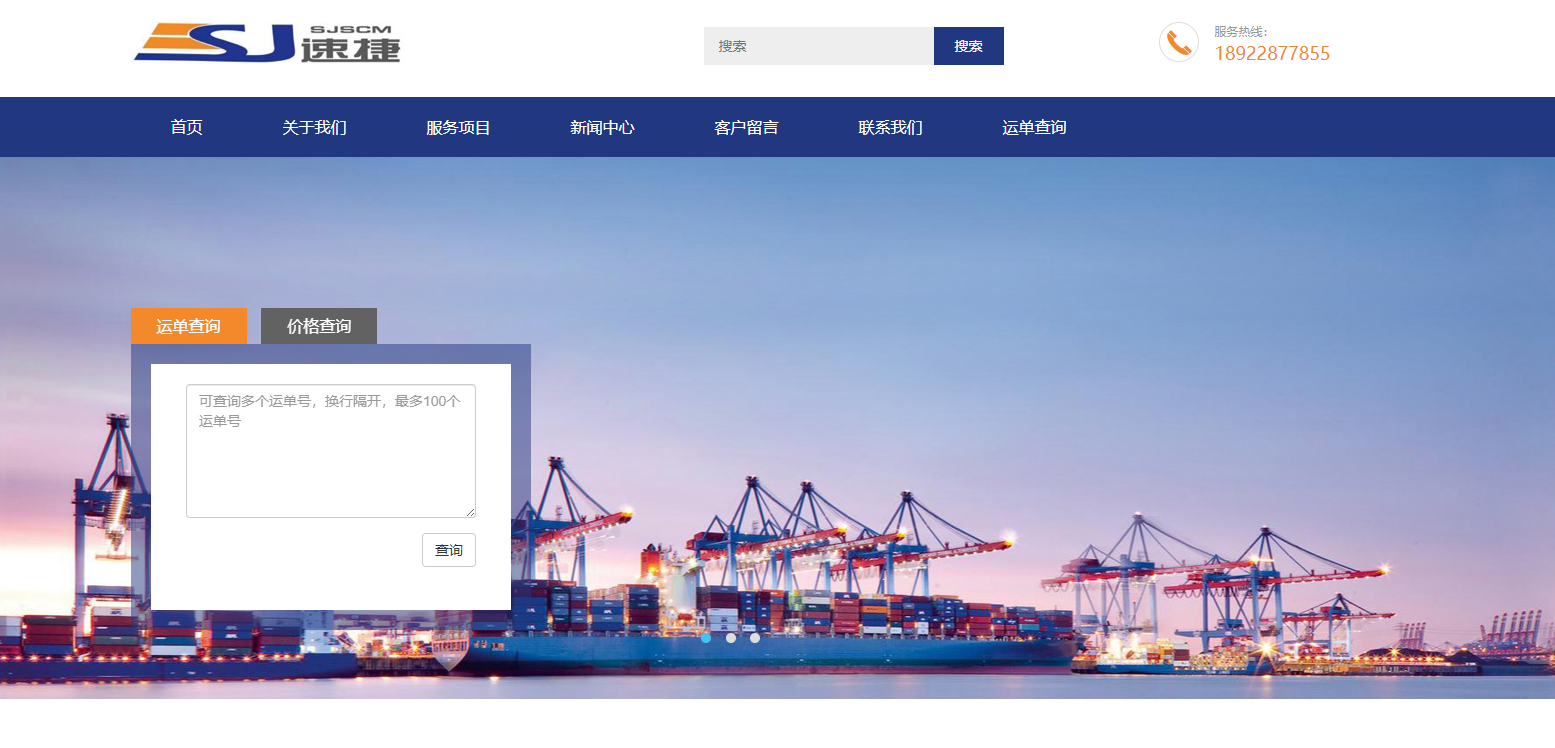Click the textarea resize grip handle
This screenshot has height=748, width=1555.
point(469,511)
